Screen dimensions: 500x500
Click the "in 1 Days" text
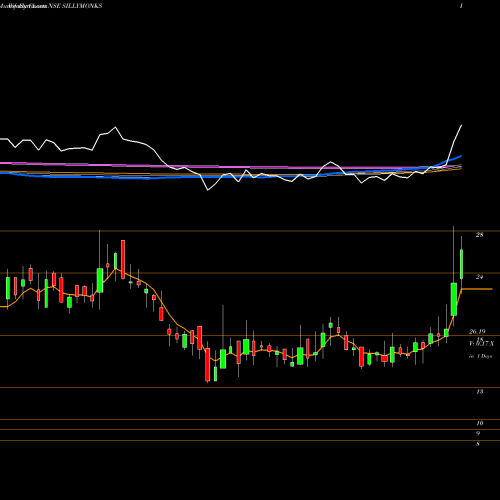tap(480, 356)
